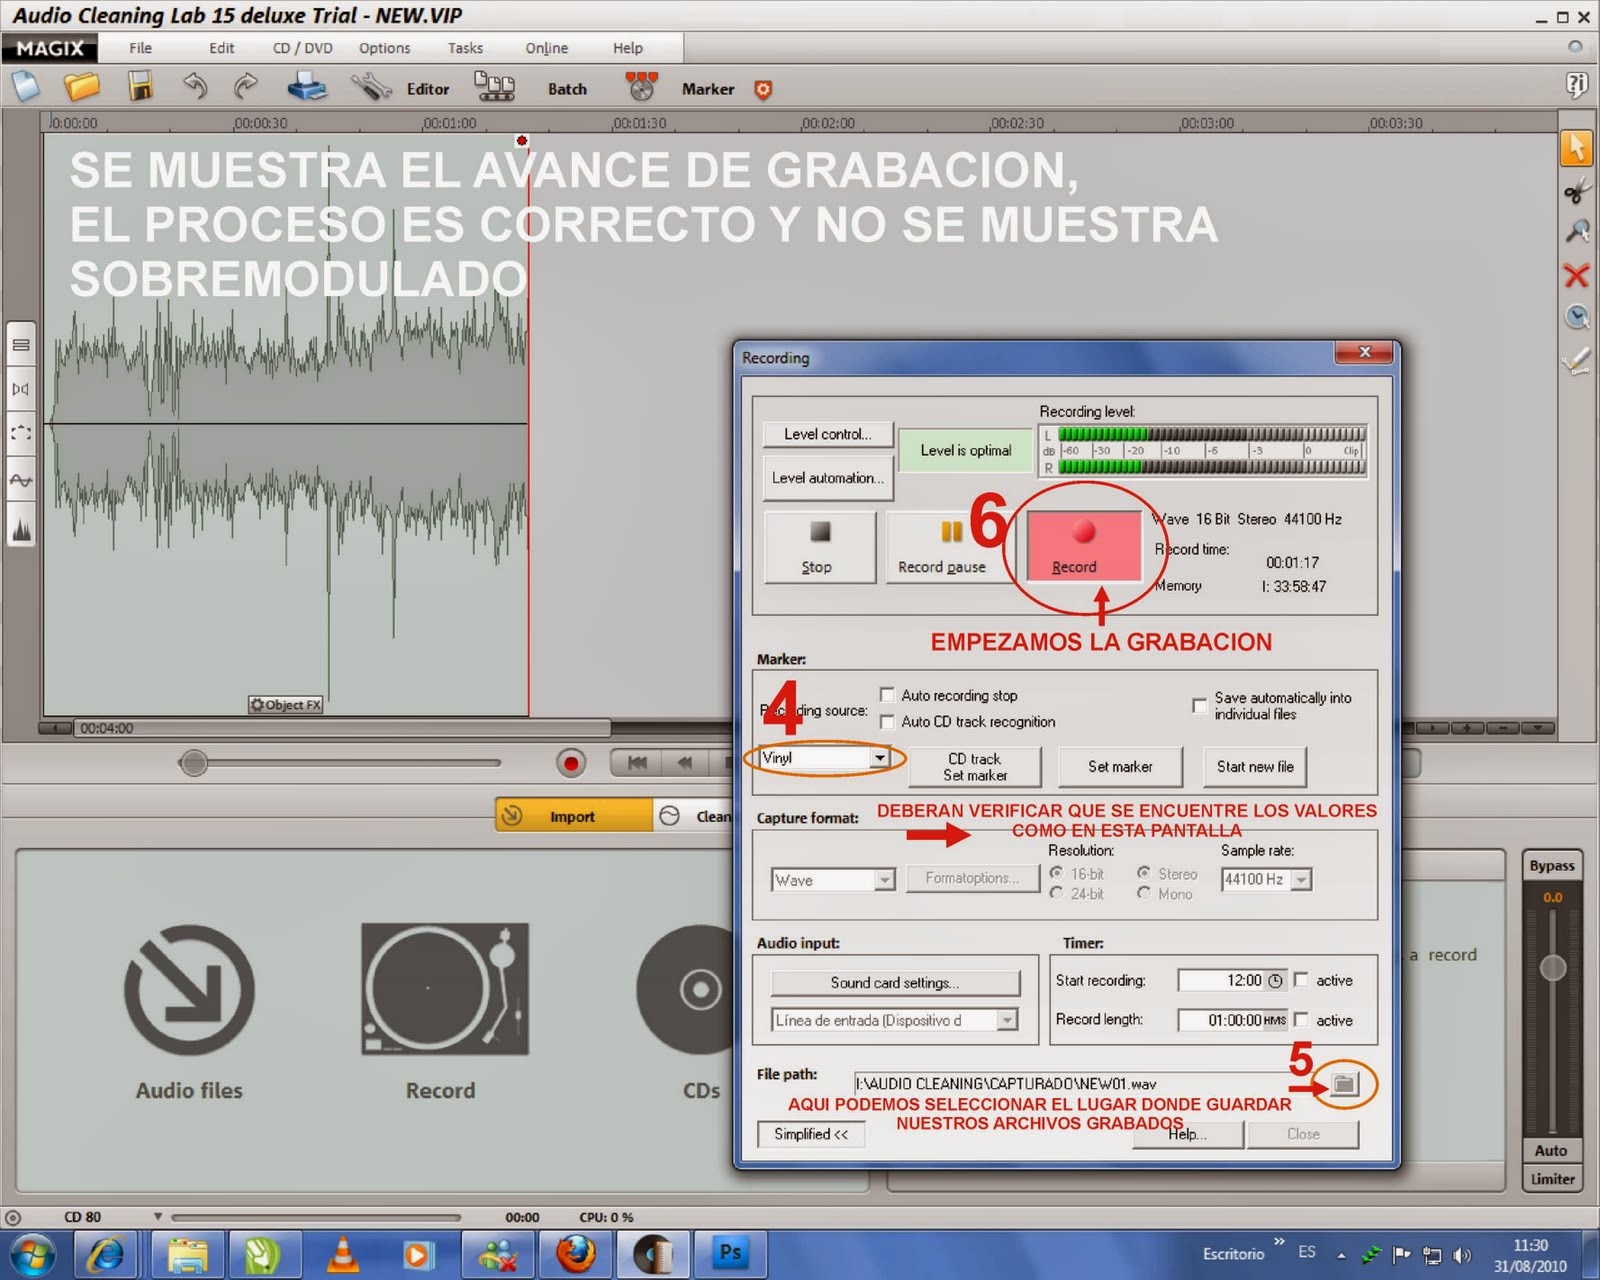
Task: Open the Record turntable icon
Action: click(444, 989)
